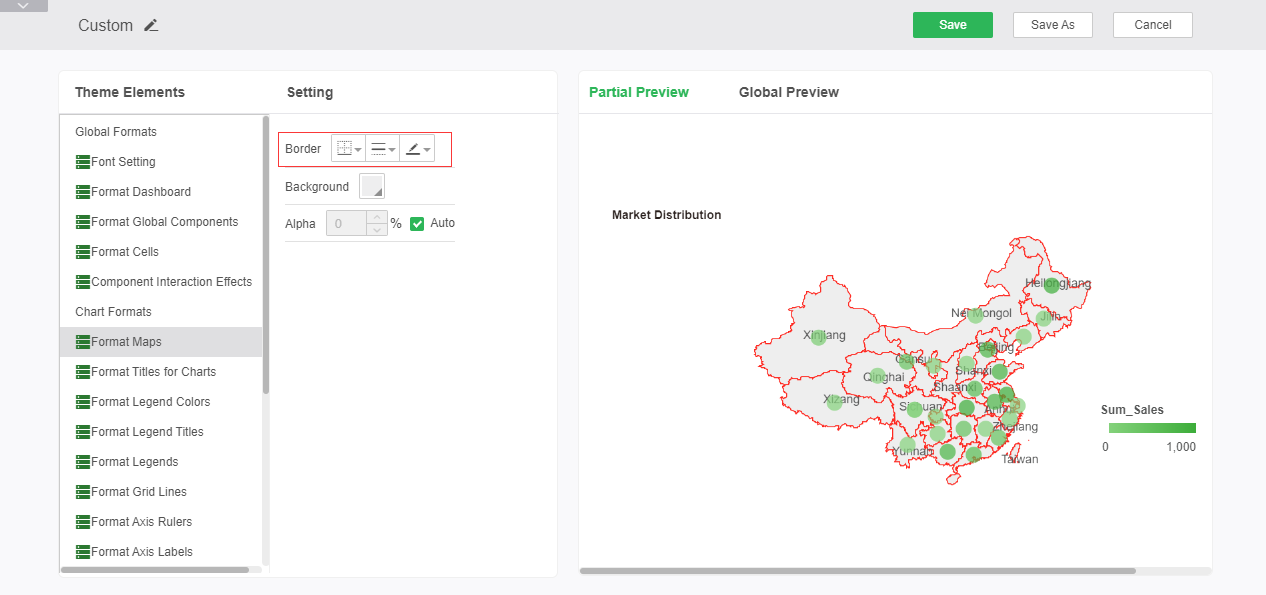
Task: Click the Save As button
Action: click(x=1052, y=25)
